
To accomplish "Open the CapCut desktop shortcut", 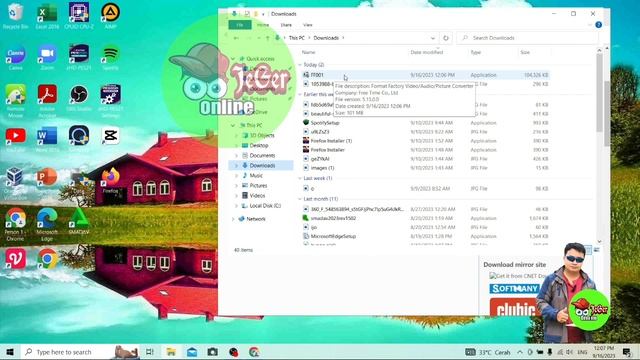I will (110, 137).
